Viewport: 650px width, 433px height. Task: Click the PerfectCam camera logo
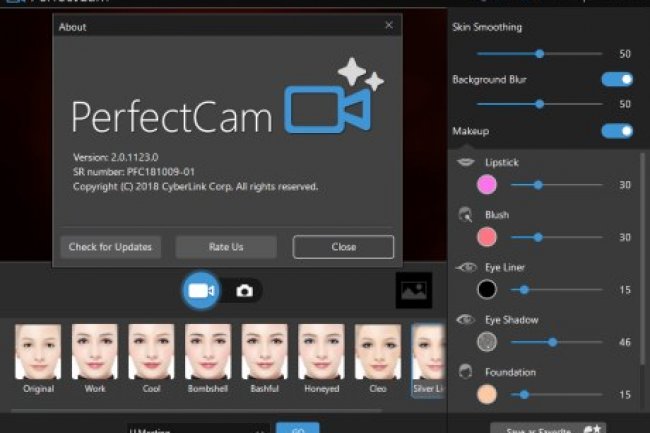coord(334,97)
